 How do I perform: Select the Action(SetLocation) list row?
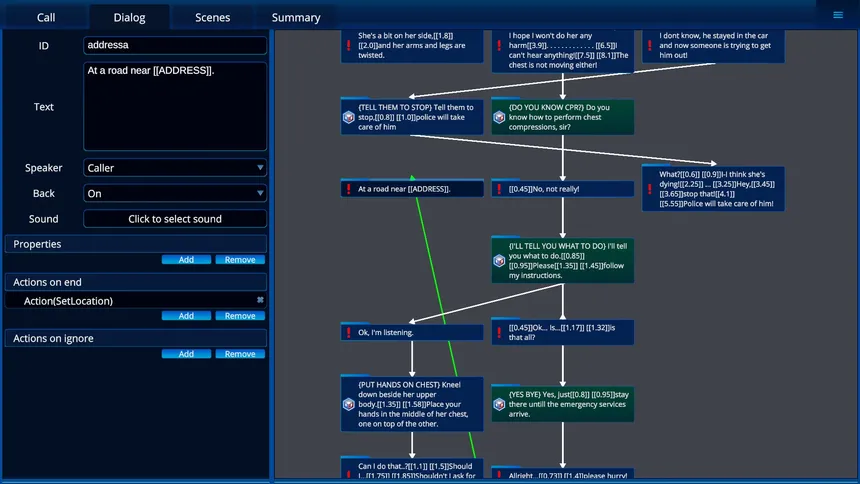135,301
